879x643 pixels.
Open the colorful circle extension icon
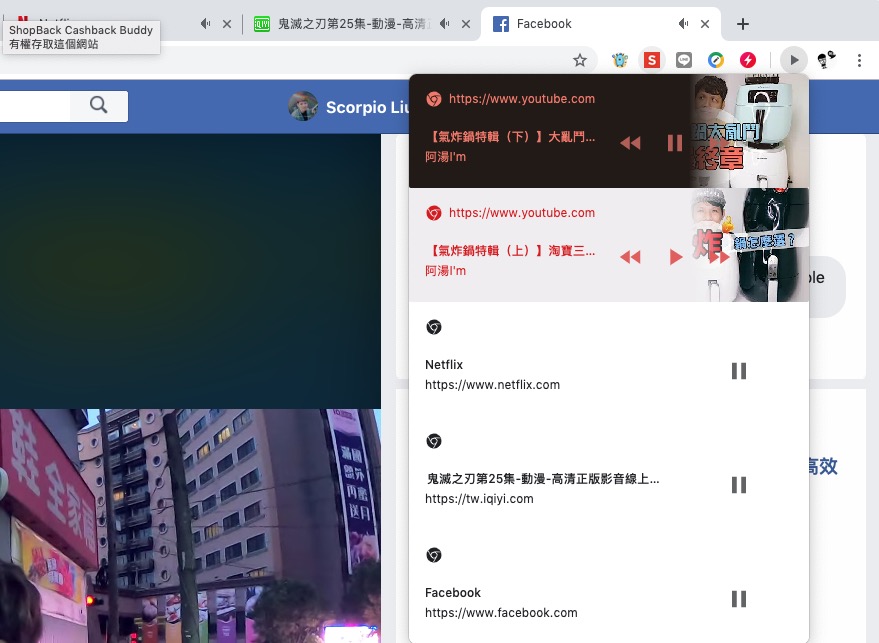click(716, 60)
